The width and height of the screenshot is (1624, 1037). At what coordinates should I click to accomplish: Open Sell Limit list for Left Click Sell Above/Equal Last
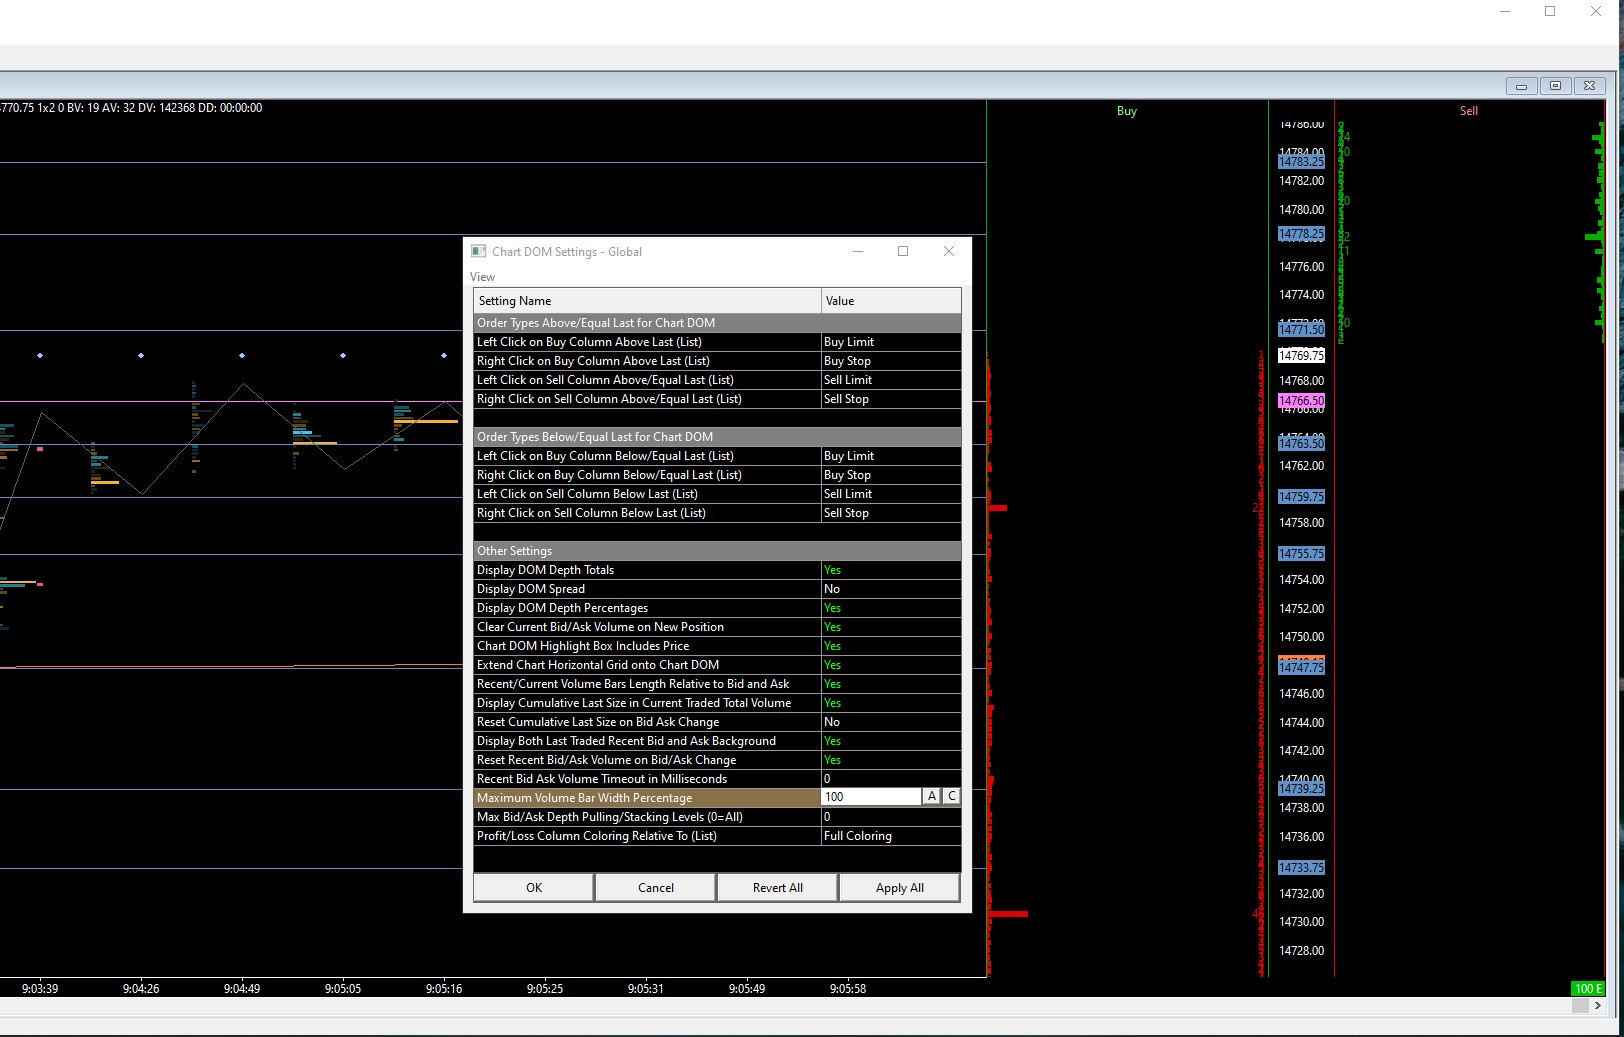pos(891,380)
